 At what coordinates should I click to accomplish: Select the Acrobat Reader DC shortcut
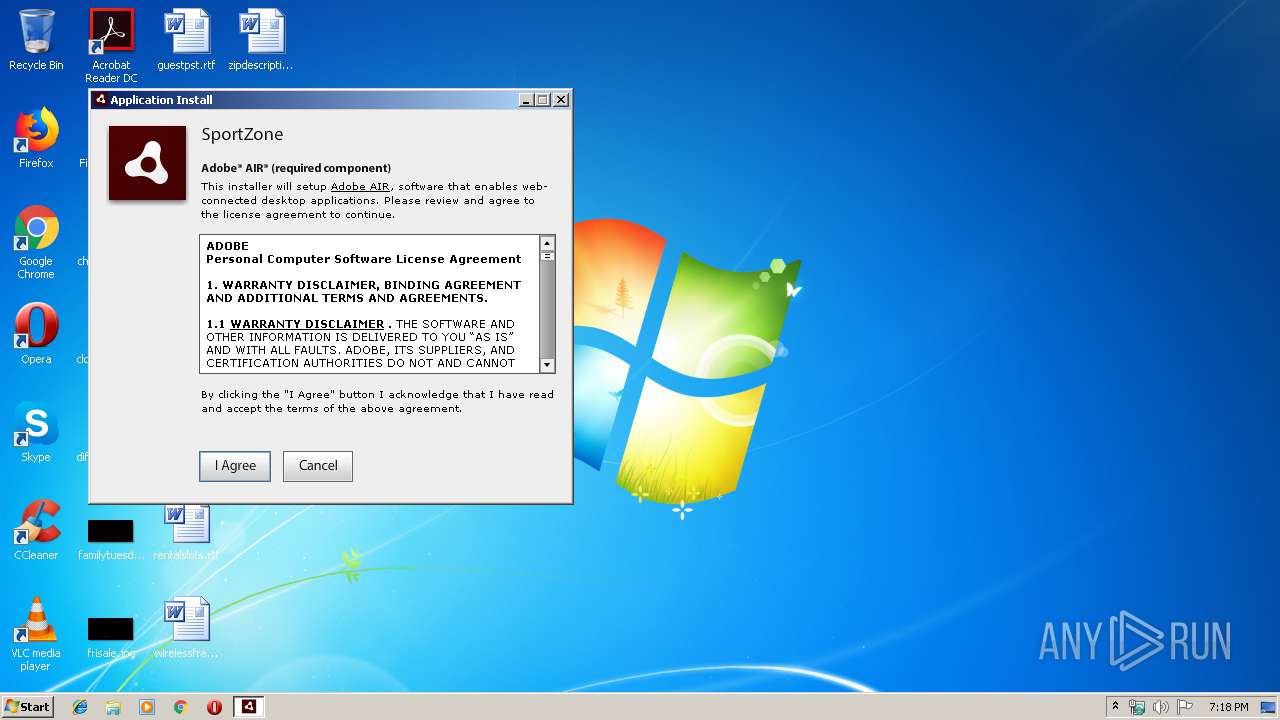[111, 46]
